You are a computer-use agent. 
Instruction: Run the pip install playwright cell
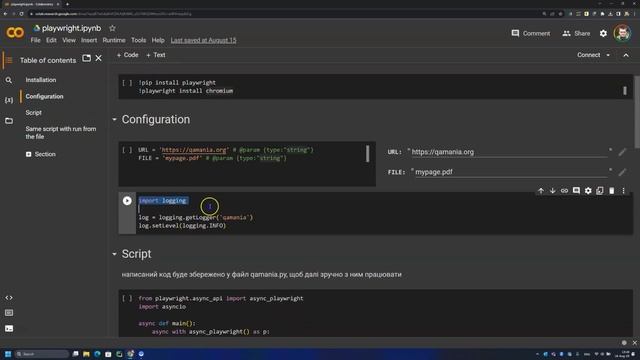[x=127, y=82]
